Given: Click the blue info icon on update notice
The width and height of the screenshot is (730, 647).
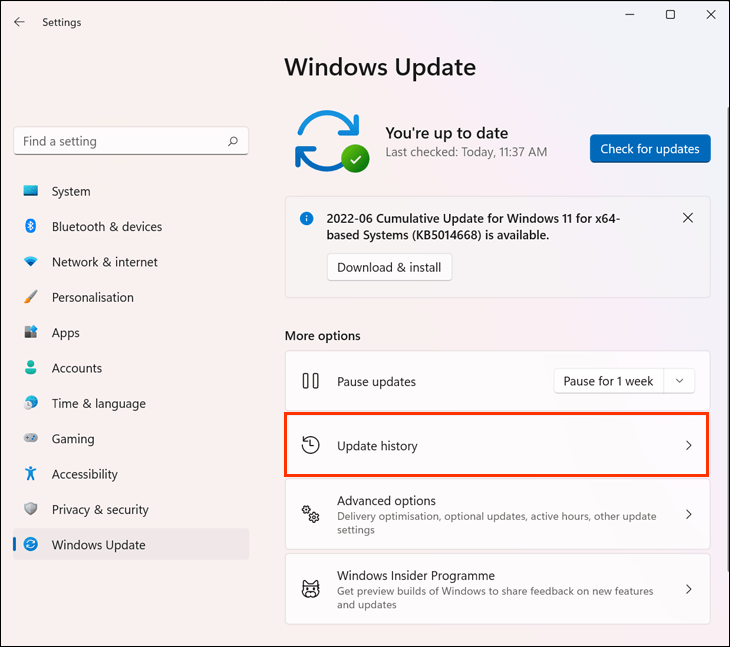Looking at the screenshot, I should [306, 218].
